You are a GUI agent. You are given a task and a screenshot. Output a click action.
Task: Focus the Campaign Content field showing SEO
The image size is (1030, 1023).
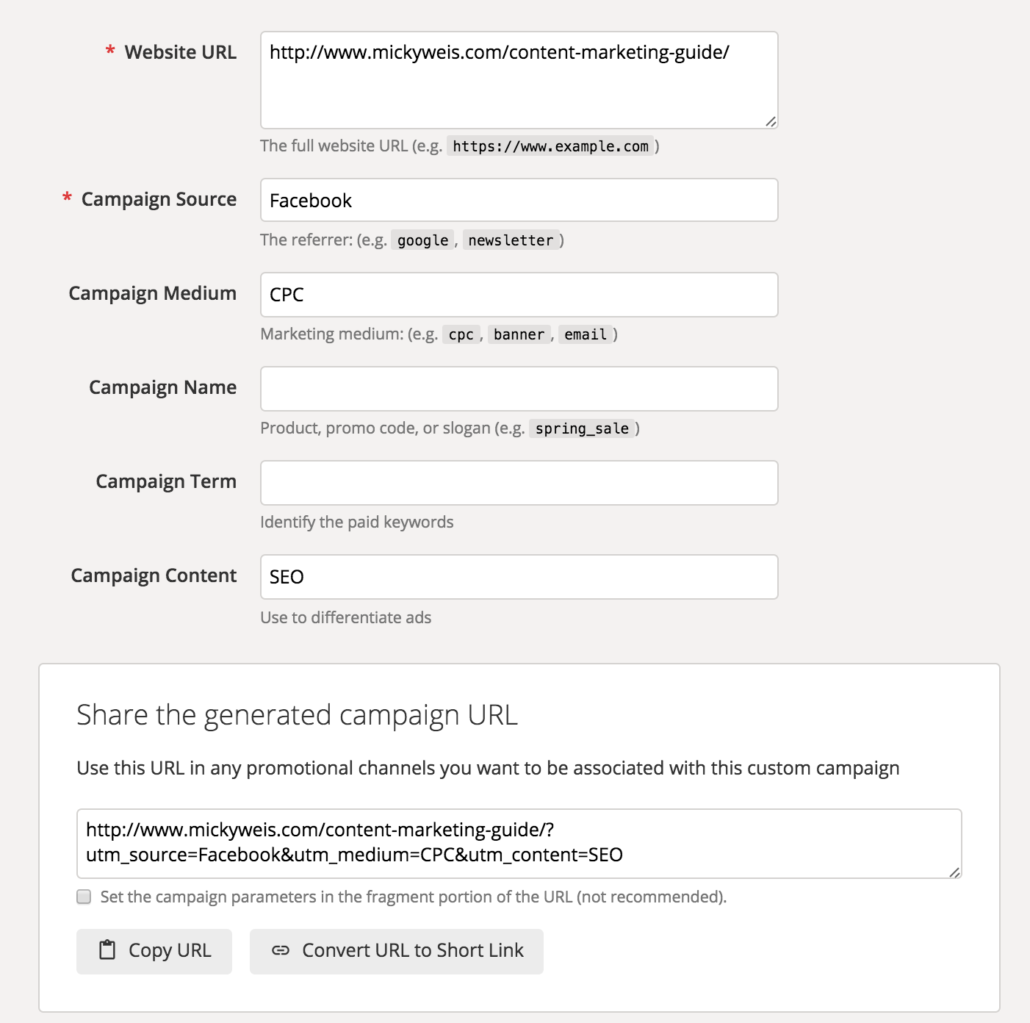coord(518,576)
